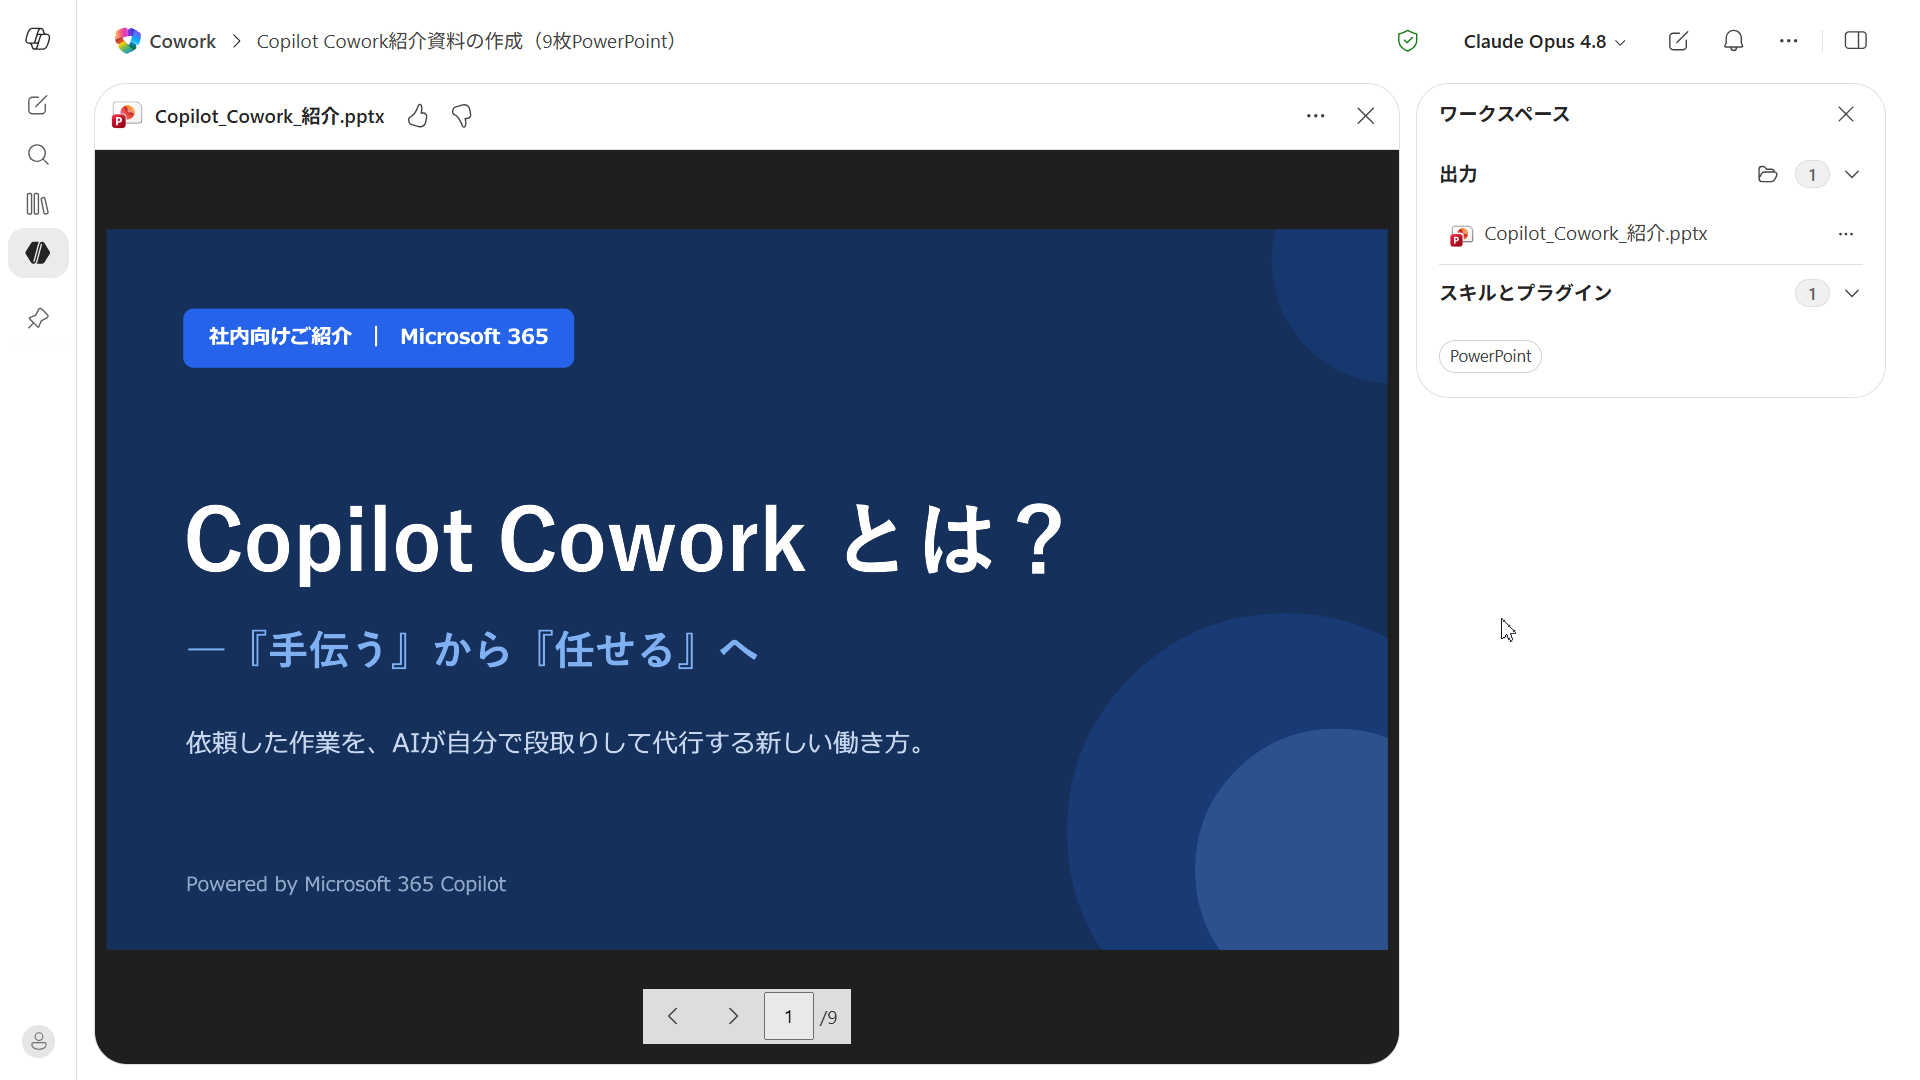Close the ワークスペース panel

pos(1845,114)
